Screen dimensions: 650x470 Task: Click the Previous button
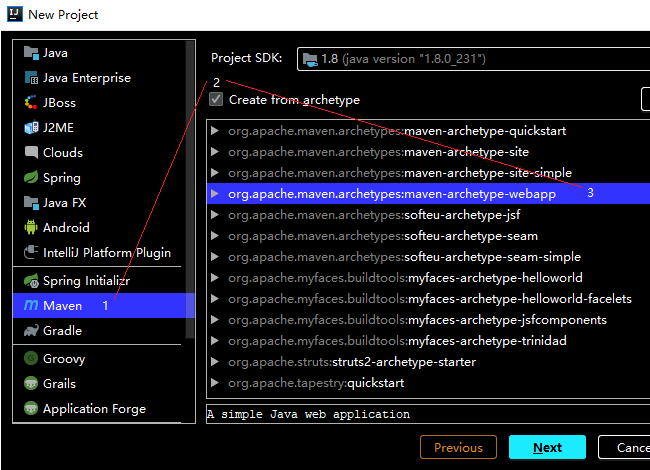pyautogui.click(x=458, y=447)
